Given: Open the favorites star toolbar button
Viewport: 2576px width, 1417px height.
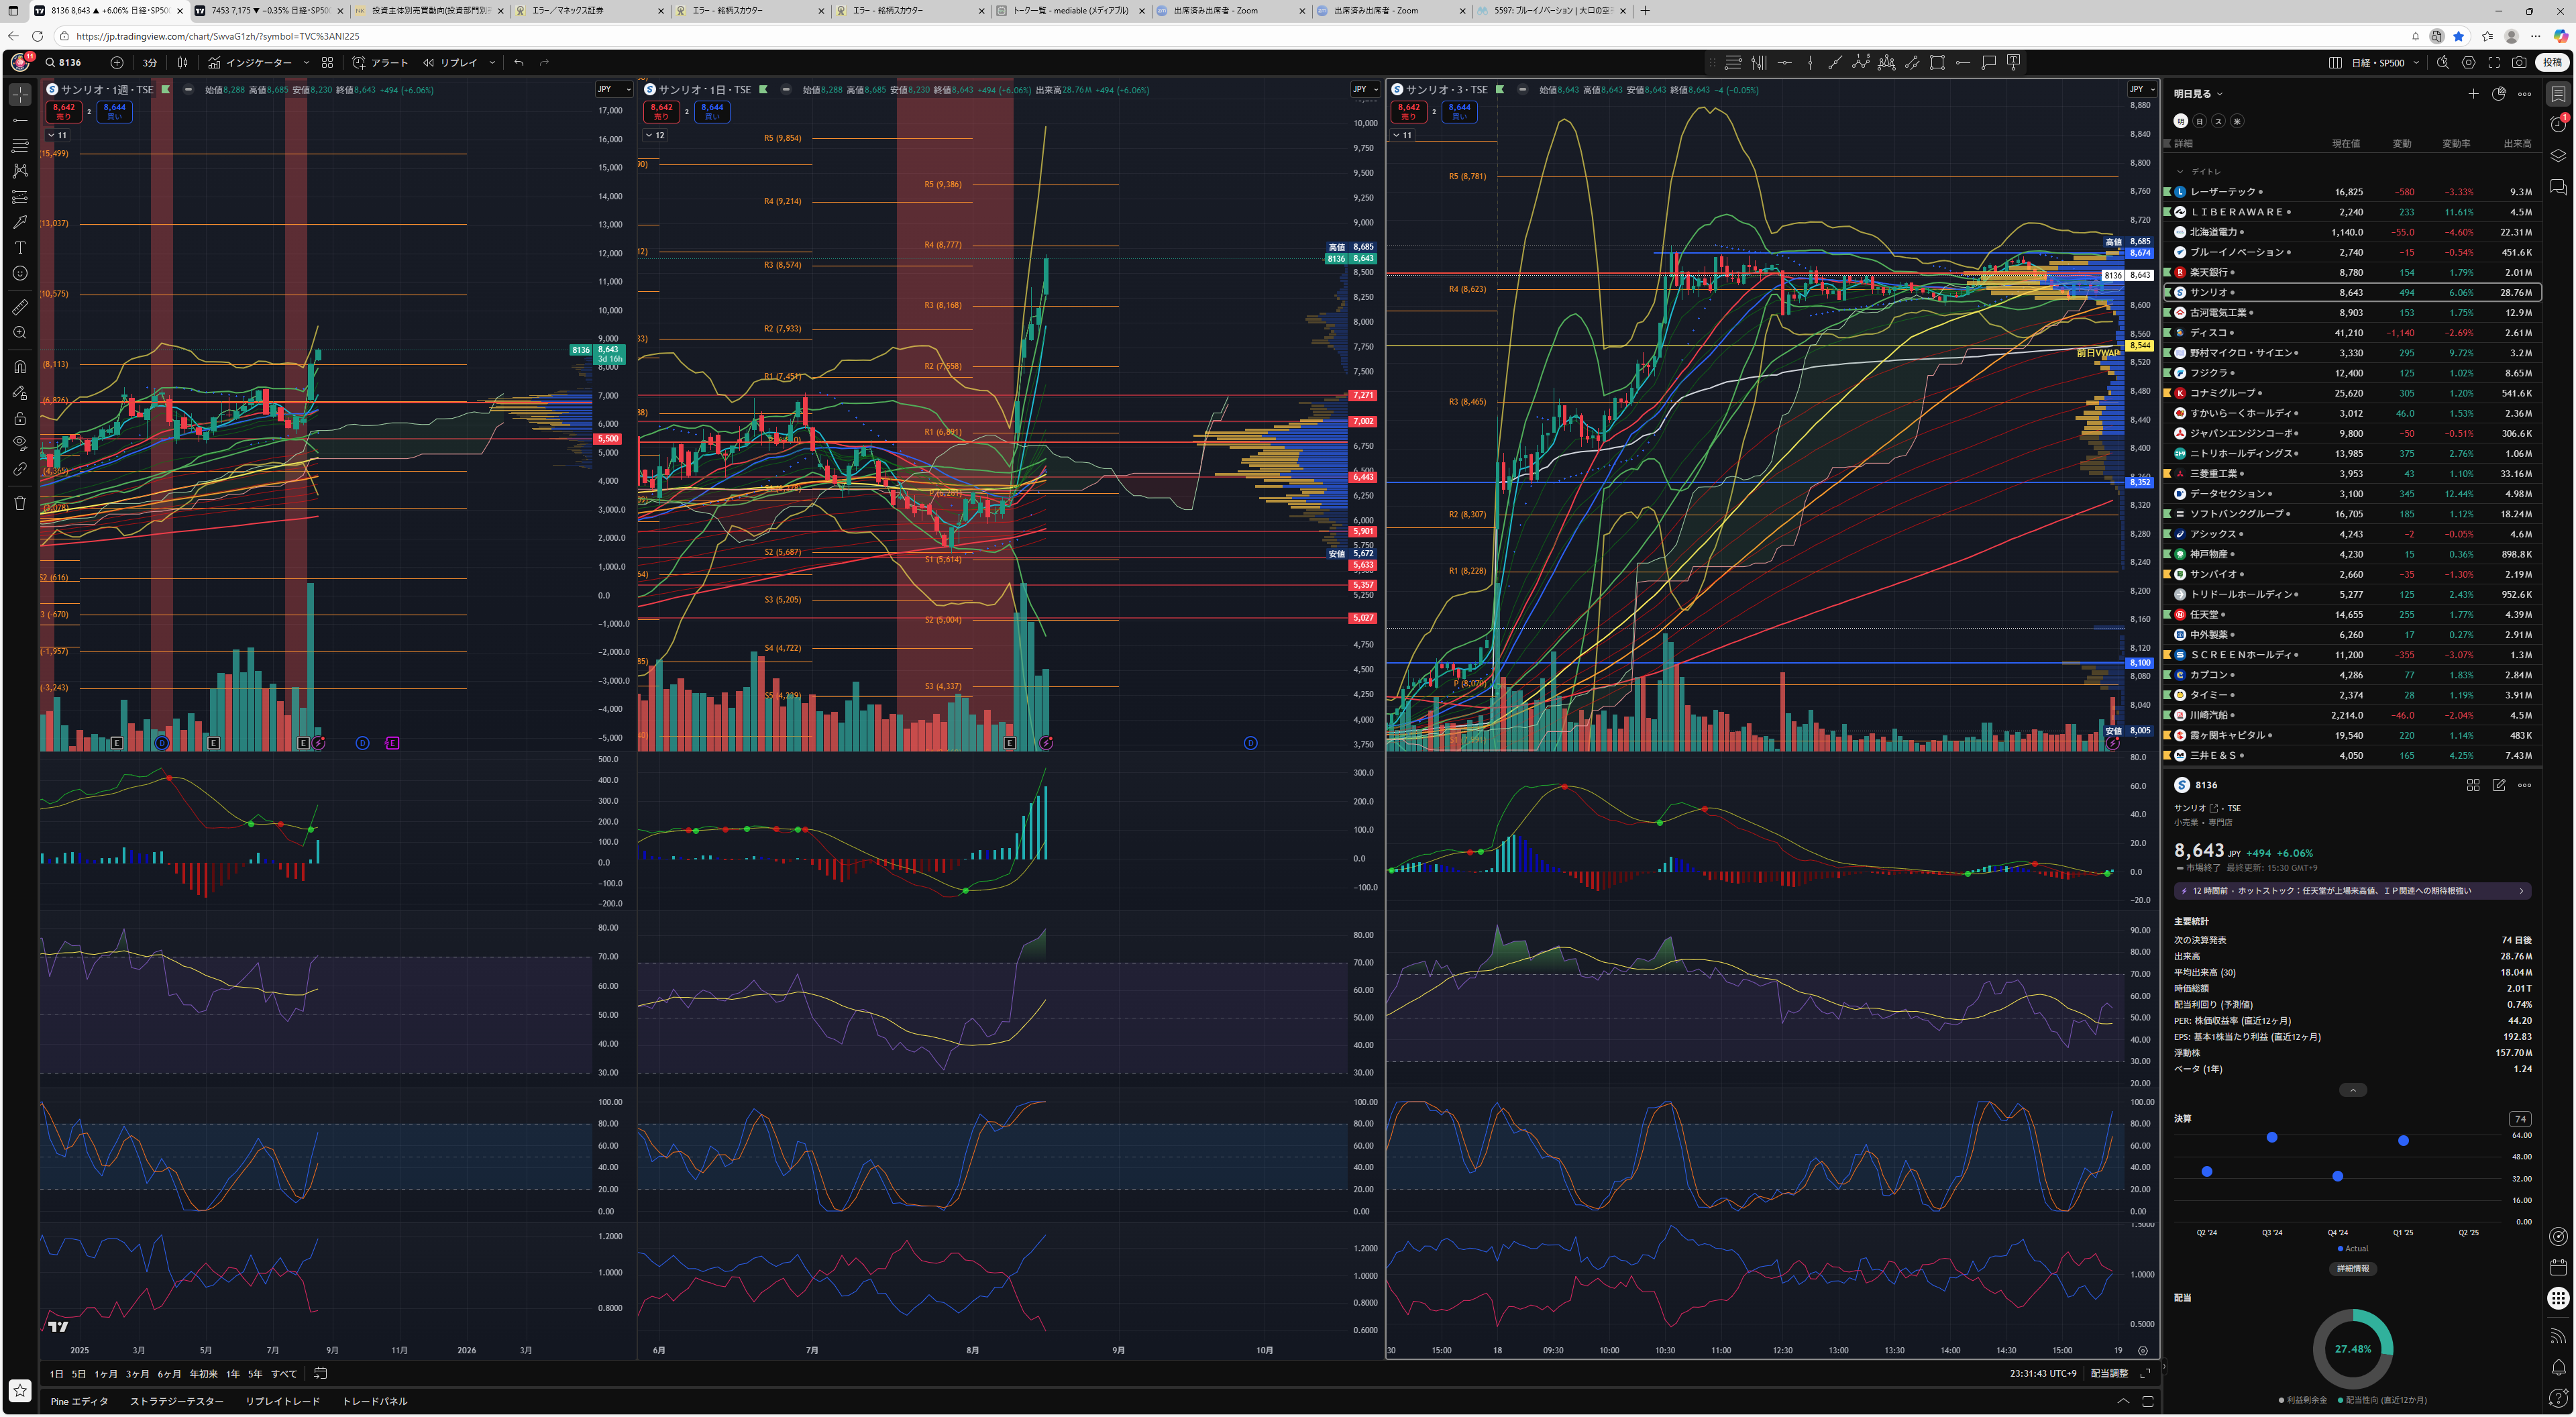Looking at the screenshot, I should tap(20, 1390).
